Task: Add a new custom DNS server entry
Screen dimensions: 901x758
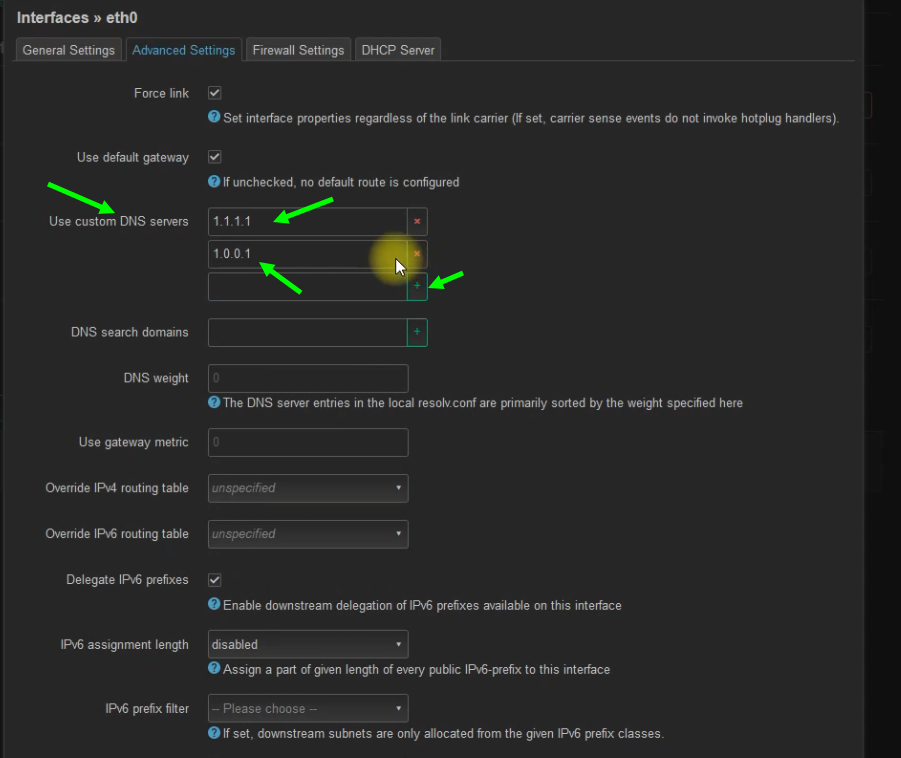Action: (417, 287)
